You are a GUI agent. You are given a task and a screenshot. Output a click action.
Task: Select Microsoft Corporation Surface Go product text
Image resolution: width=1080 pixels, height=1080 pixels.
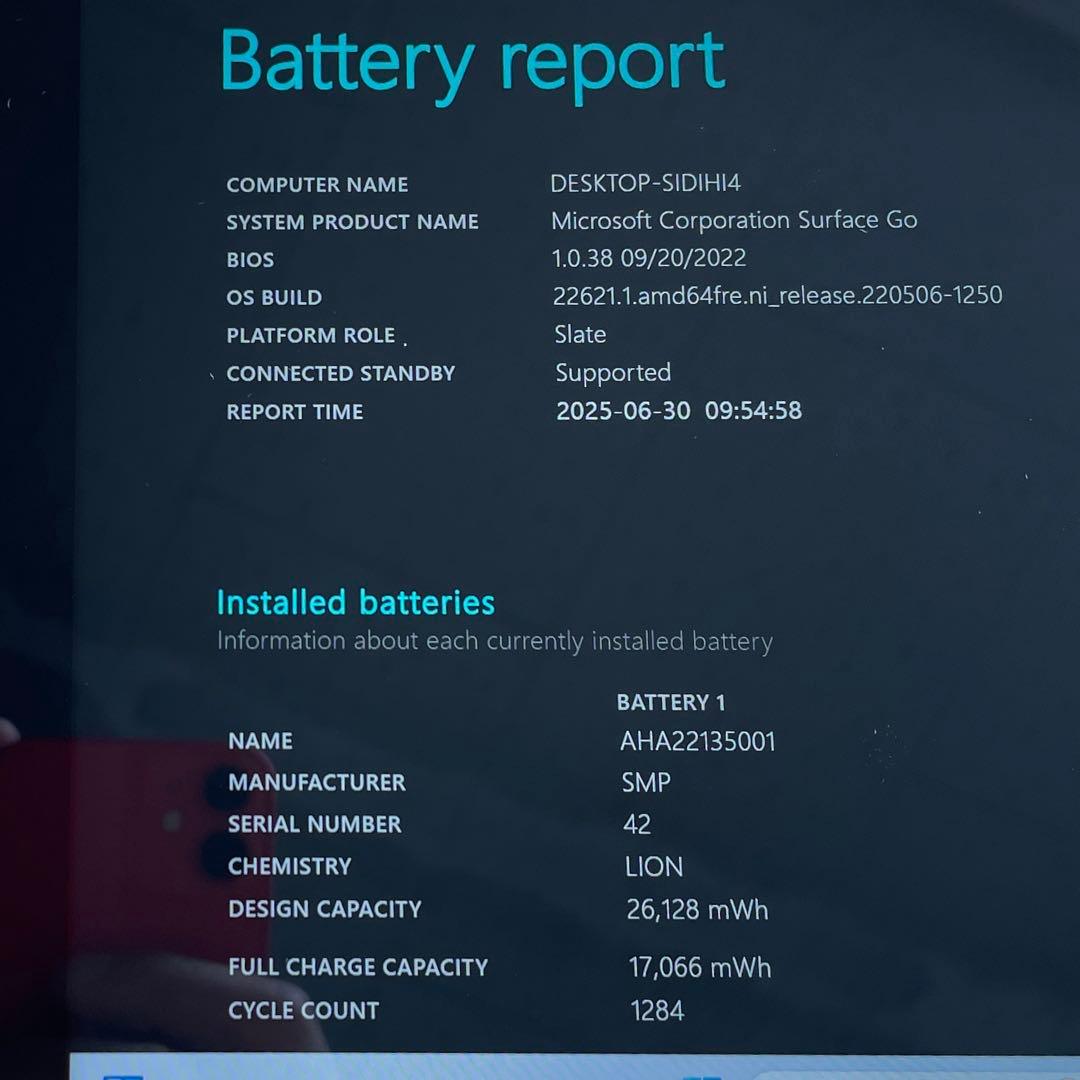pos(734,221)
